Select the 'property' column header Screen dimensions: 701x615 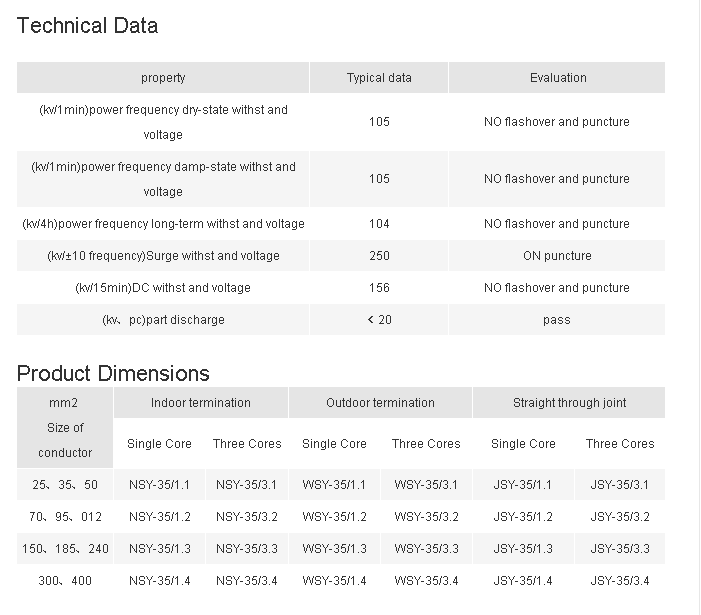point(163,78)
